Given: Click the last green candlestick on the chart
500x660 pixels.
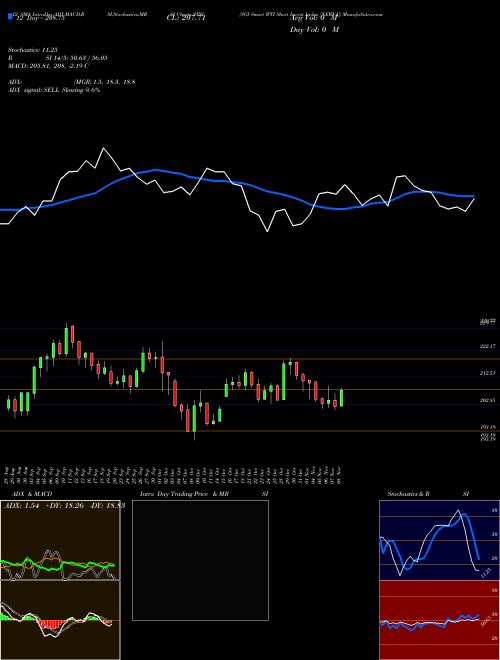Looking at the screenshot, I should [341, 398].
